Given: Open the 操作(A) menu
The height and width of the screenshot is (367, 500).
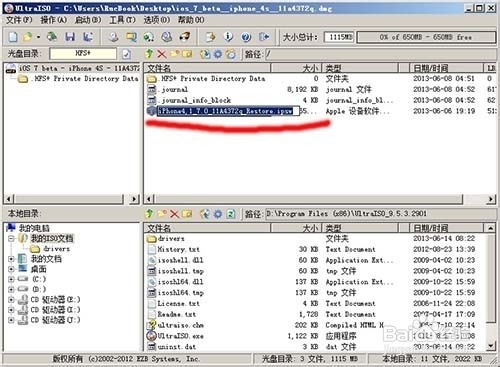Looking at the screenshot, I should click(x=54, y=20).
